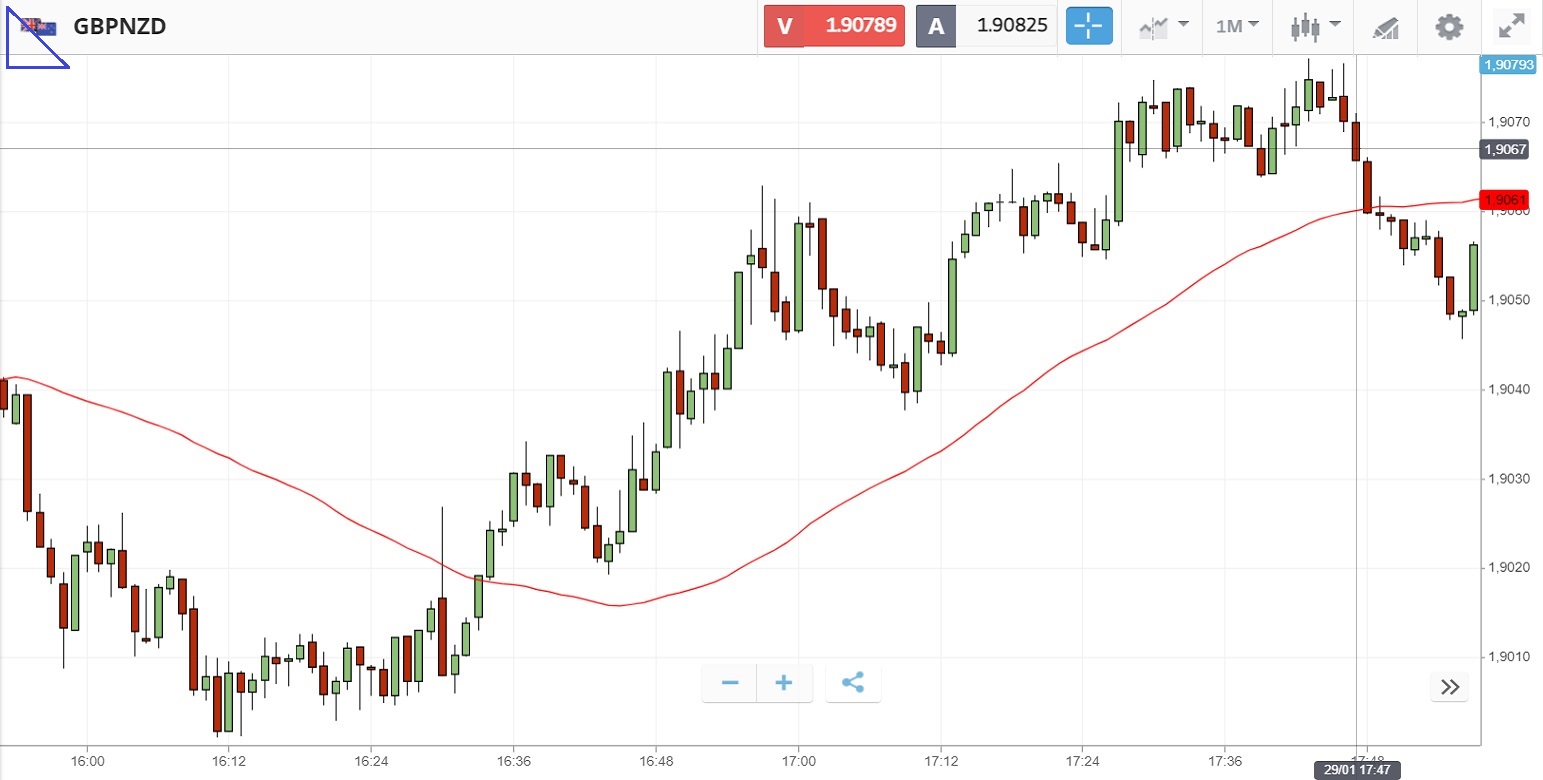Zoom in the chart with plus button
The width and height of the screenshot is (1543, 780).
coord(784,683)
